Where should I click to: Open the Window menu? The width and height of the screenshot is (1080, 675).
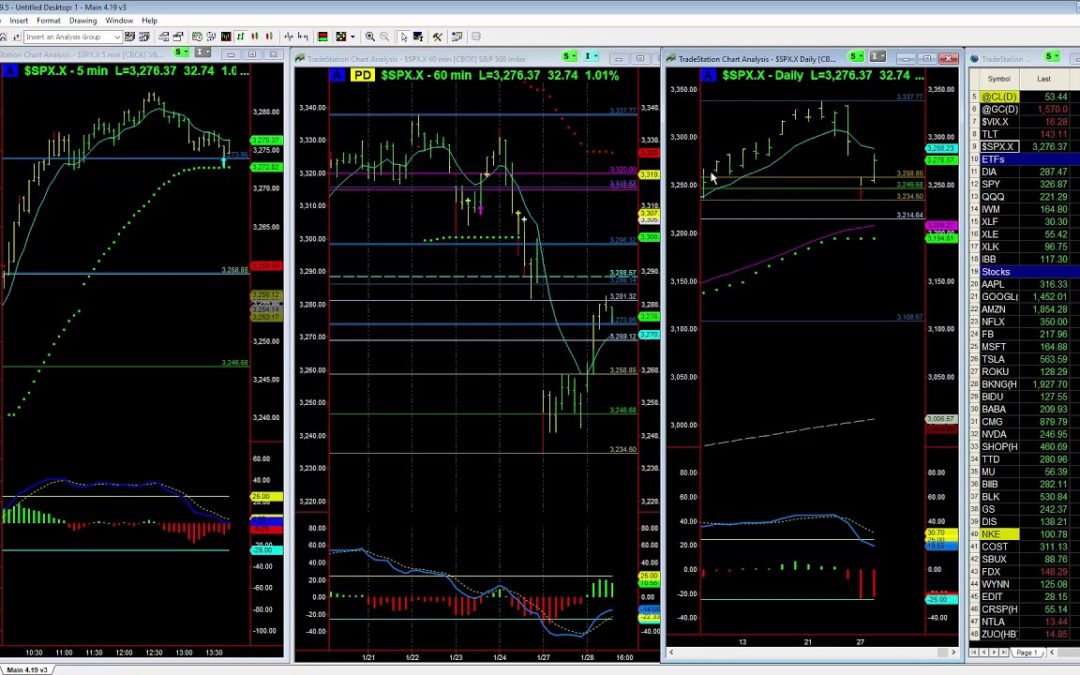click(x=119, y=21)
